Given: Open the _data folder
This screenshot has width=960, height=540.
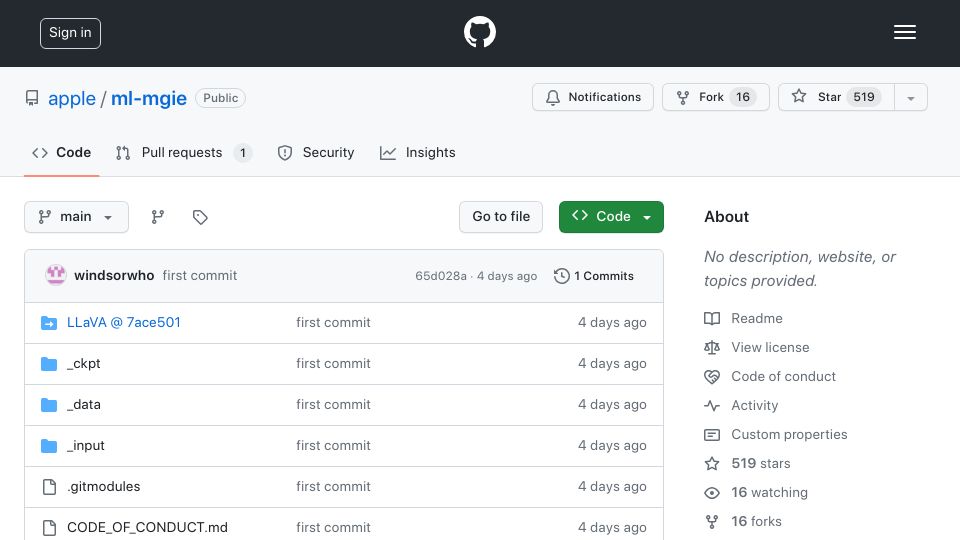Looking at the screenshot, I should point(84,405).
